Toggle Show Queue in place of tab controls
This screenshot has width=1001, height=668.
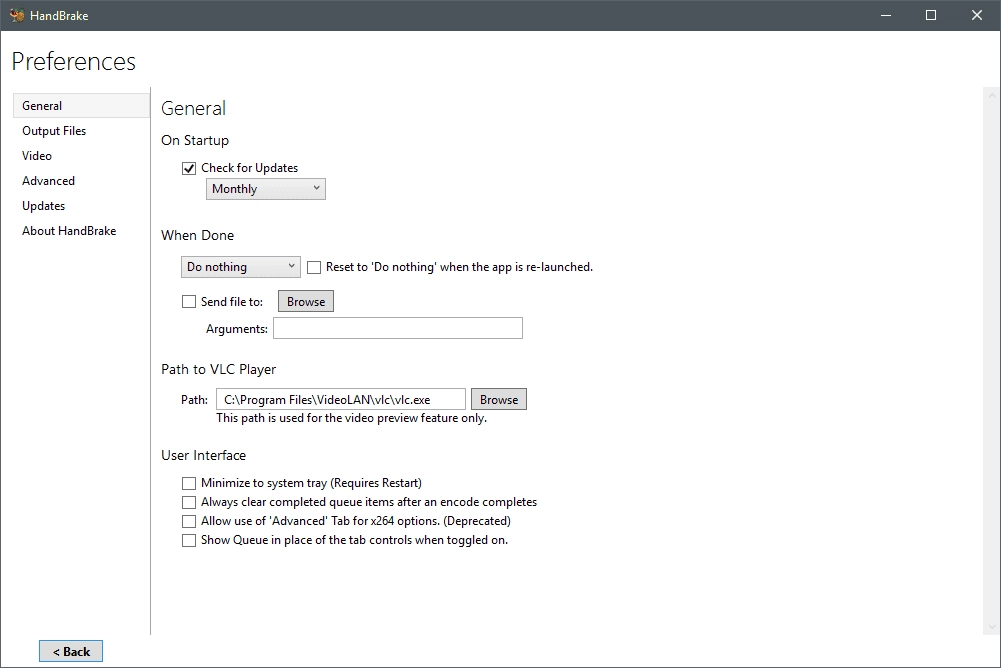click(x=189, y=540)
